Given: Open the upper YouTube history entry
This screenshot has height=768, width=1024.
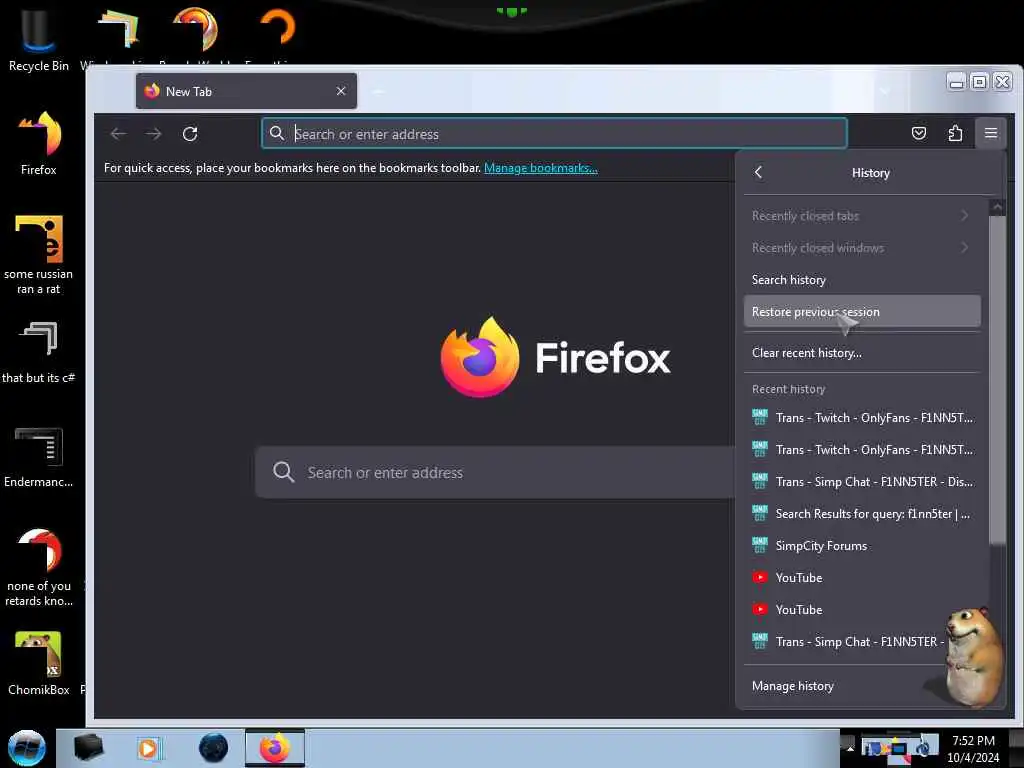Looking at the screenshot, I should pyautogui.click(x=861, y=577).
